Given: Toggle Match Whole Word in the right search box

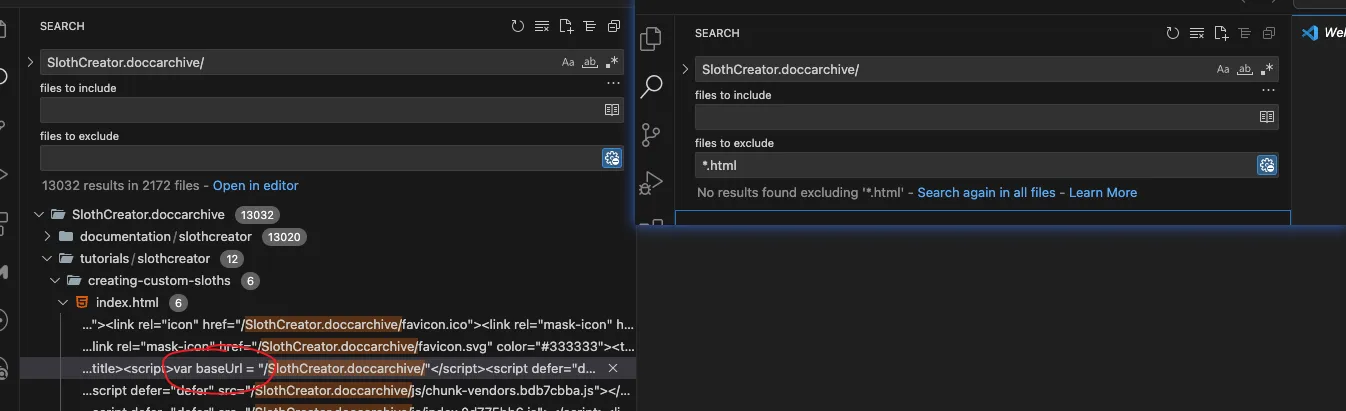Looking at the screenshot, I should tap(1245, 69).
